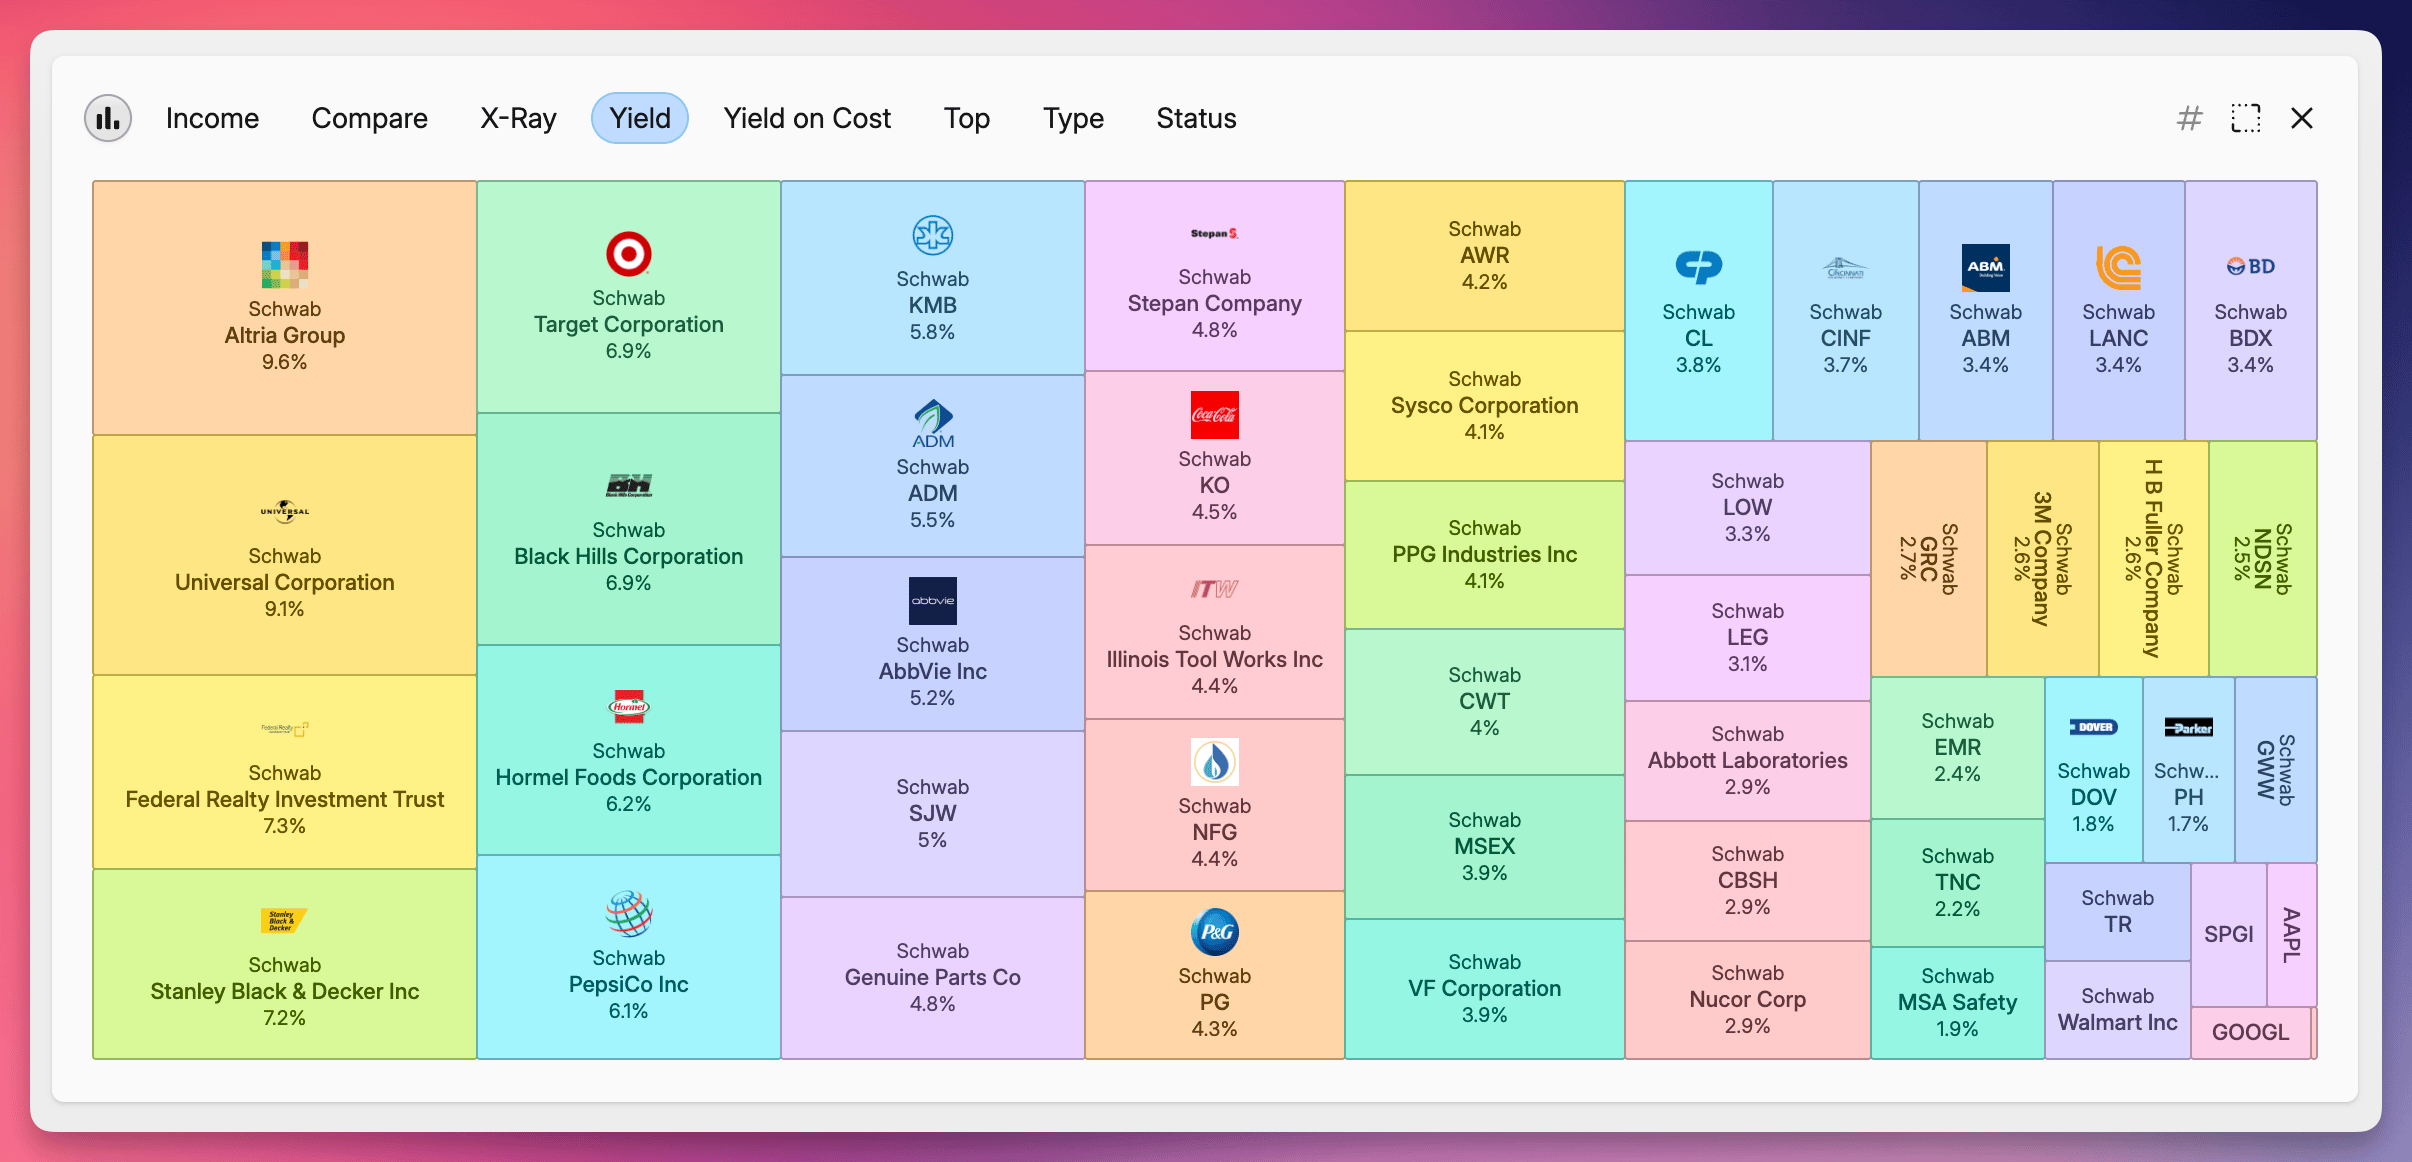Click the P&G logo icon

tap(1215, 932)
